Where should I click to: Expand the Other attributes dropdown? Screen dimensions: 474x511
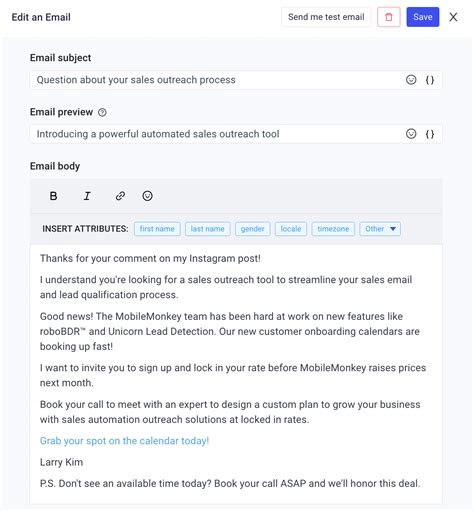[x=380, y=229]
